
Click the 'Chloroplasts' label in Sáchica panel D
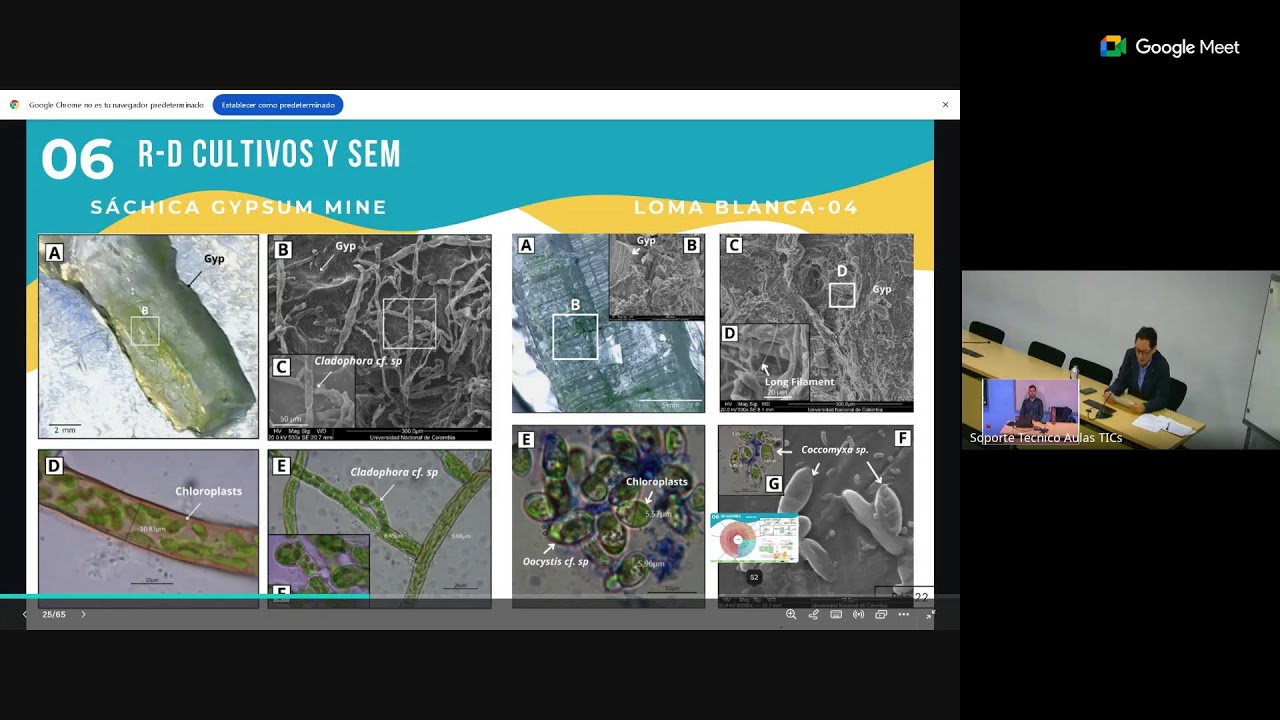208,491
